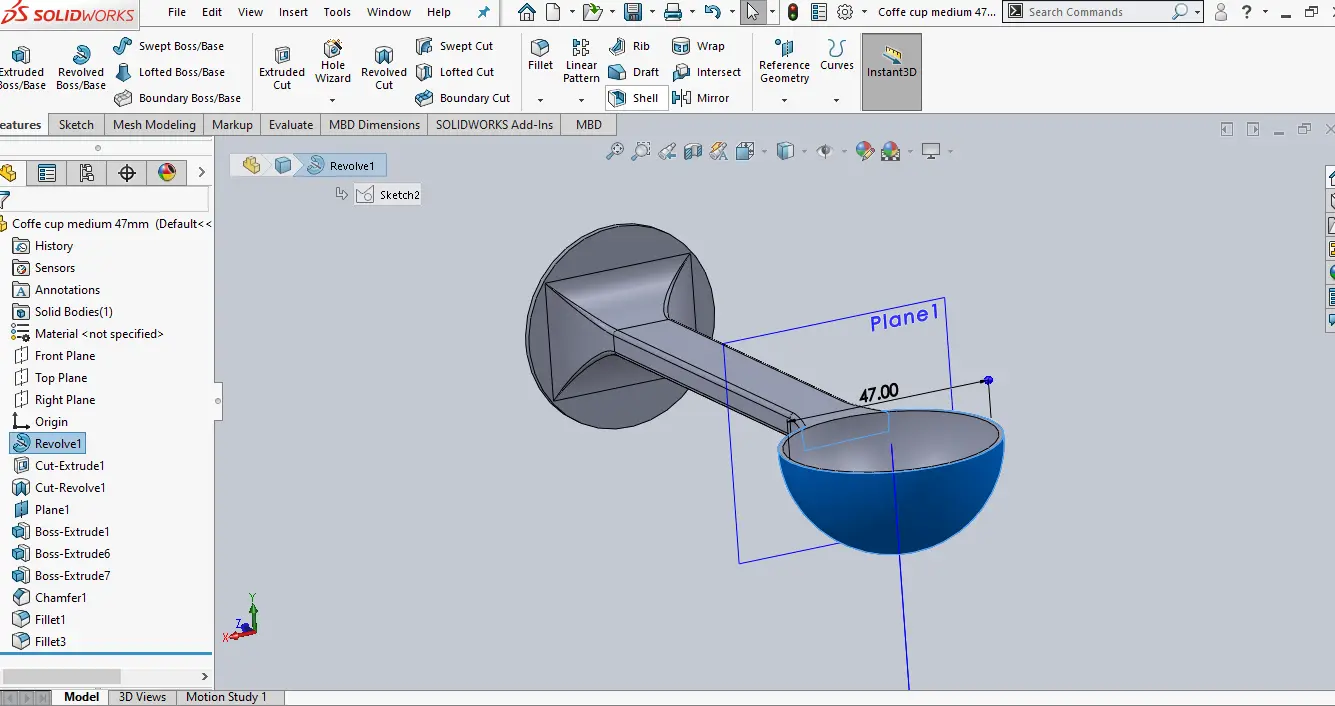Screen dimensions: 1335x706
Task: Click Sketch2 in the breadcrumb
Action: 389,195
